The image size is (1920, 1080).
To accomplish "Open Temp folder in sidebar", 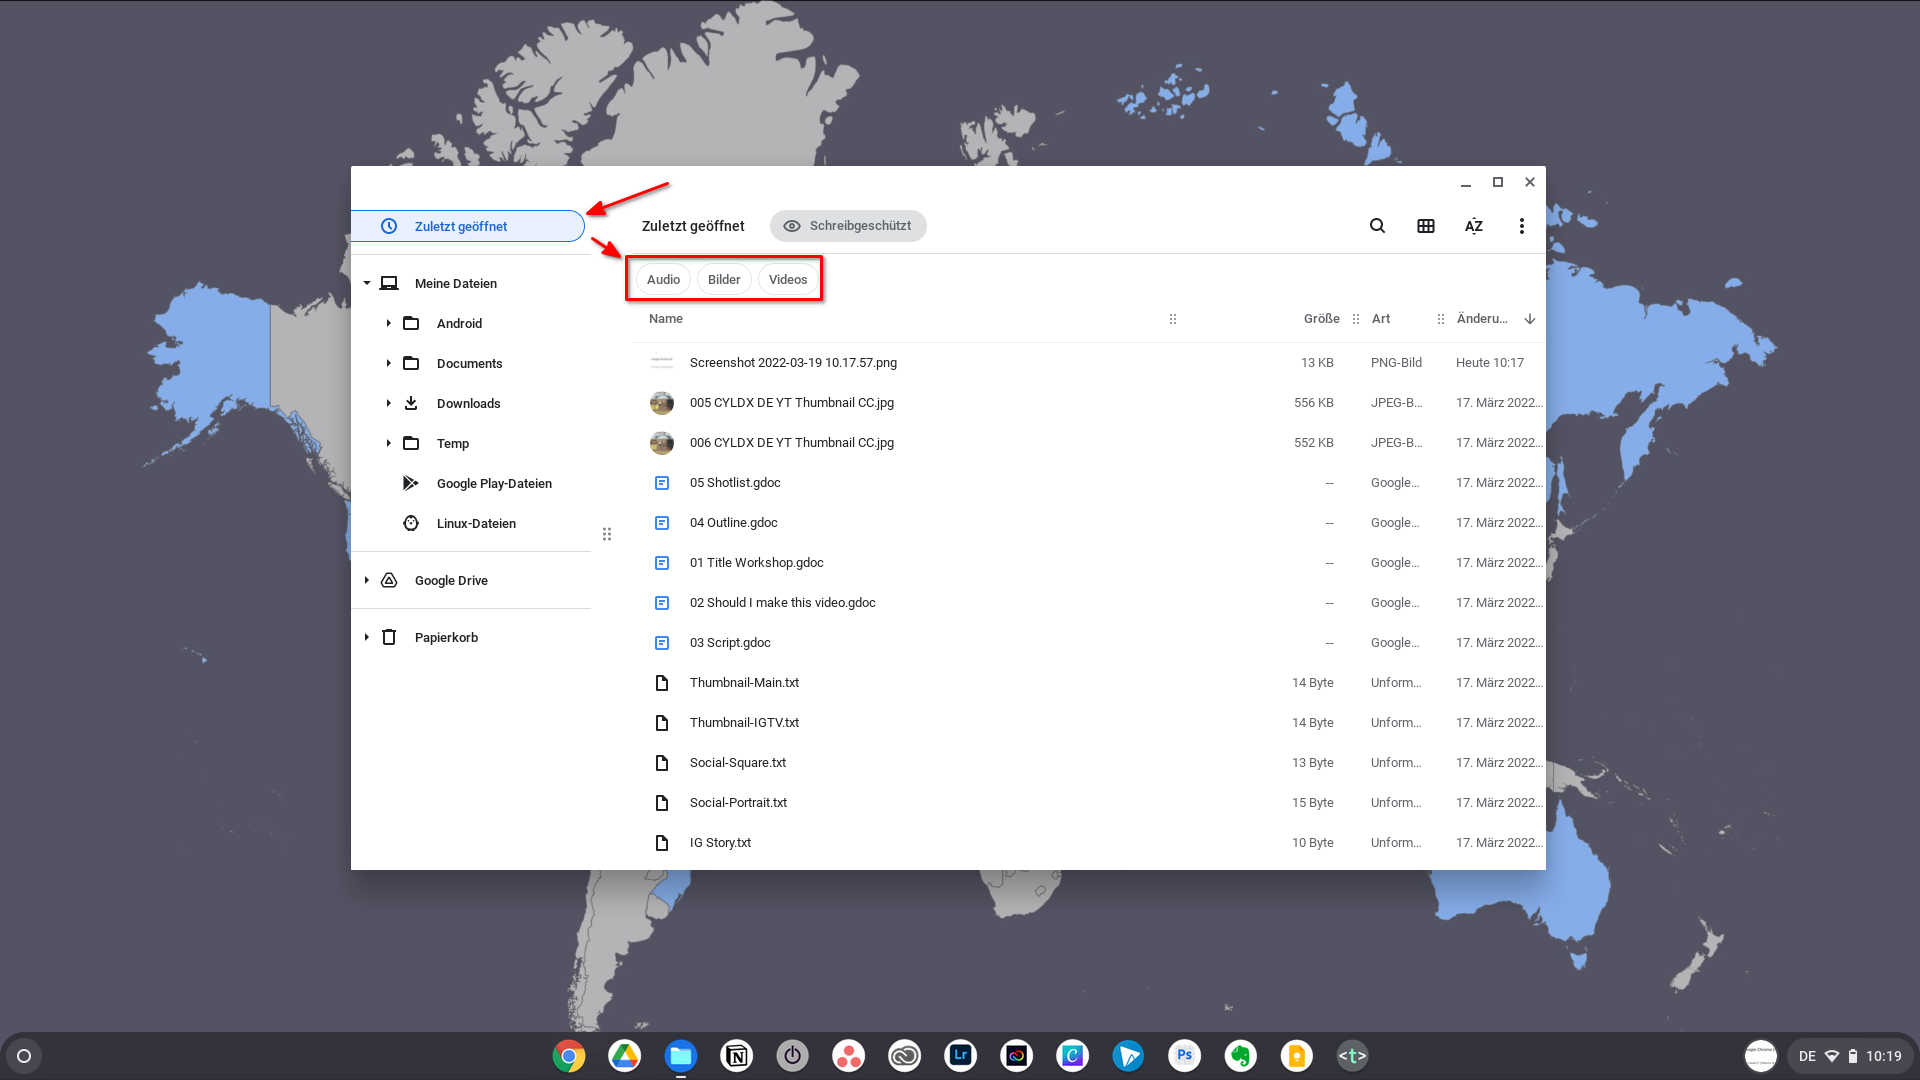I will tap(452, 443).
